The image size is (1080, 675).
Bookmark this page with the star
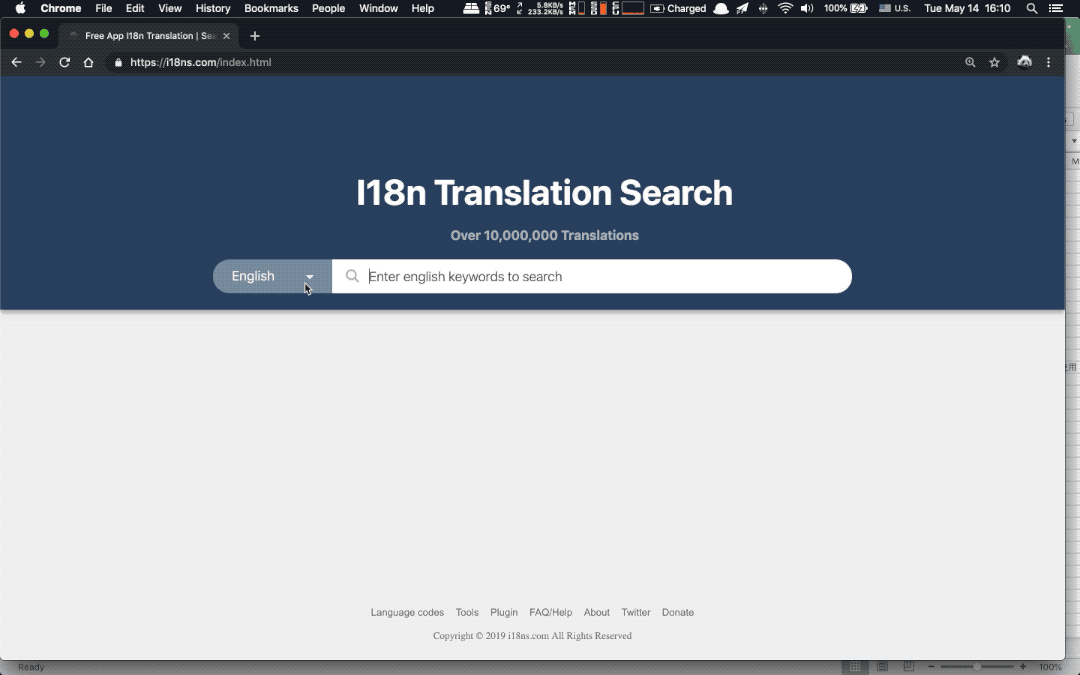tap(995, 62)
